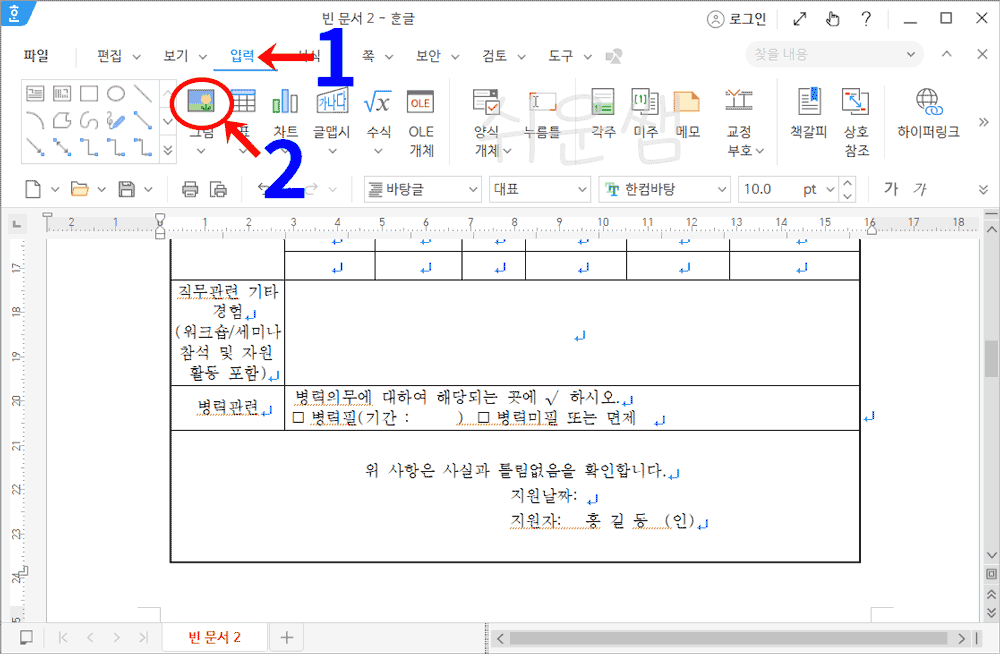Open a new document tab with plus button
The width and height of the screenshot is (1000, 654).
tap(286, 635)
